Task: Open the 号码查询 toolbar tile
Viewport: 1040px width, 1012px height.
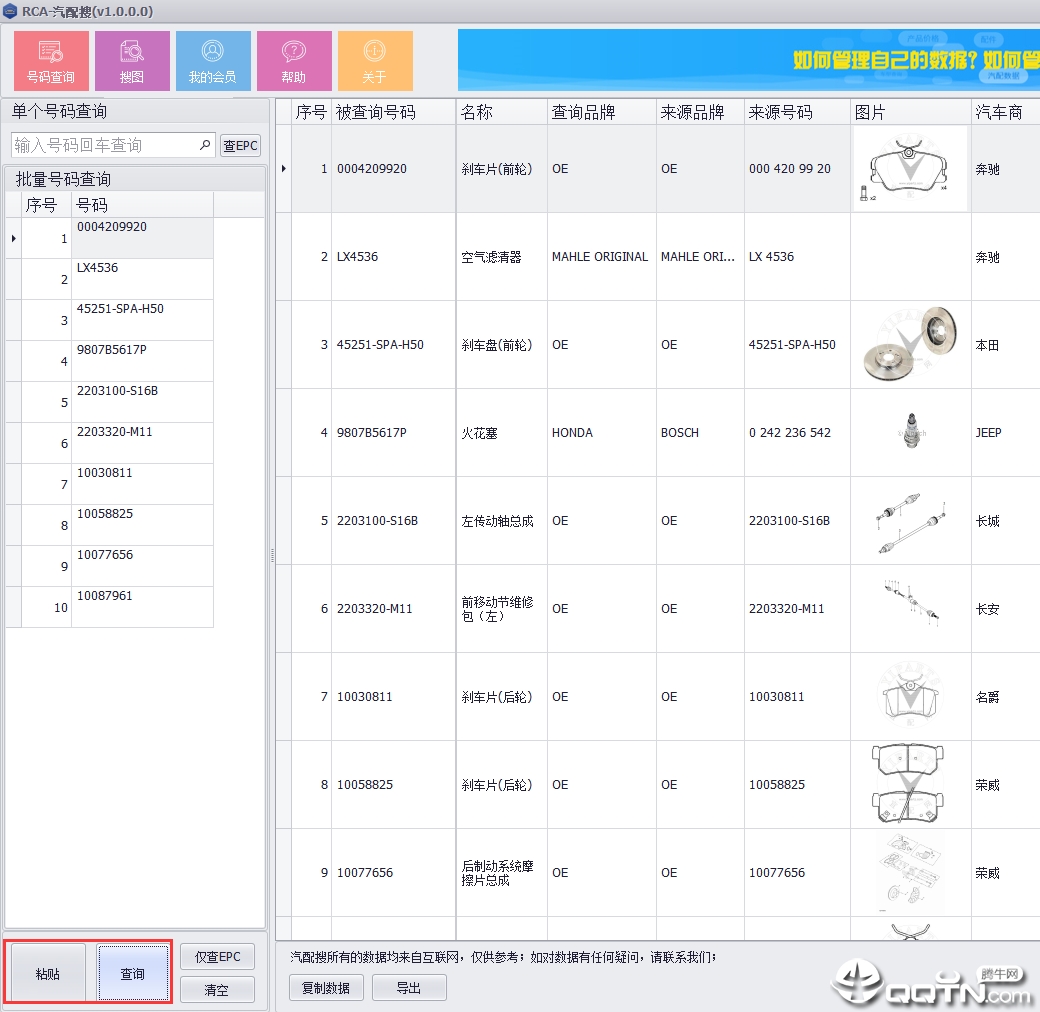Action: [x=51, y=61]
